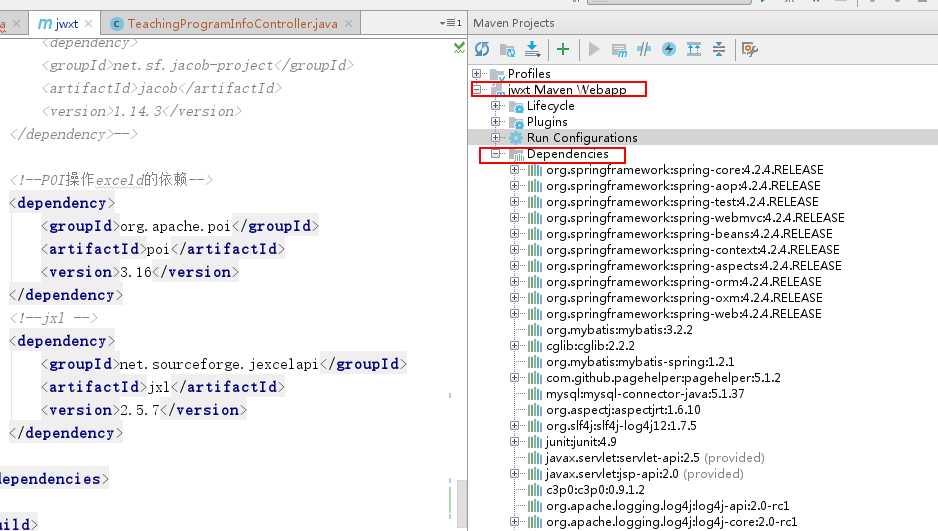938x531 pixels.
Task: Select spring-context:4.2.4.RELEASE dependency
Action: pos(693,250)
